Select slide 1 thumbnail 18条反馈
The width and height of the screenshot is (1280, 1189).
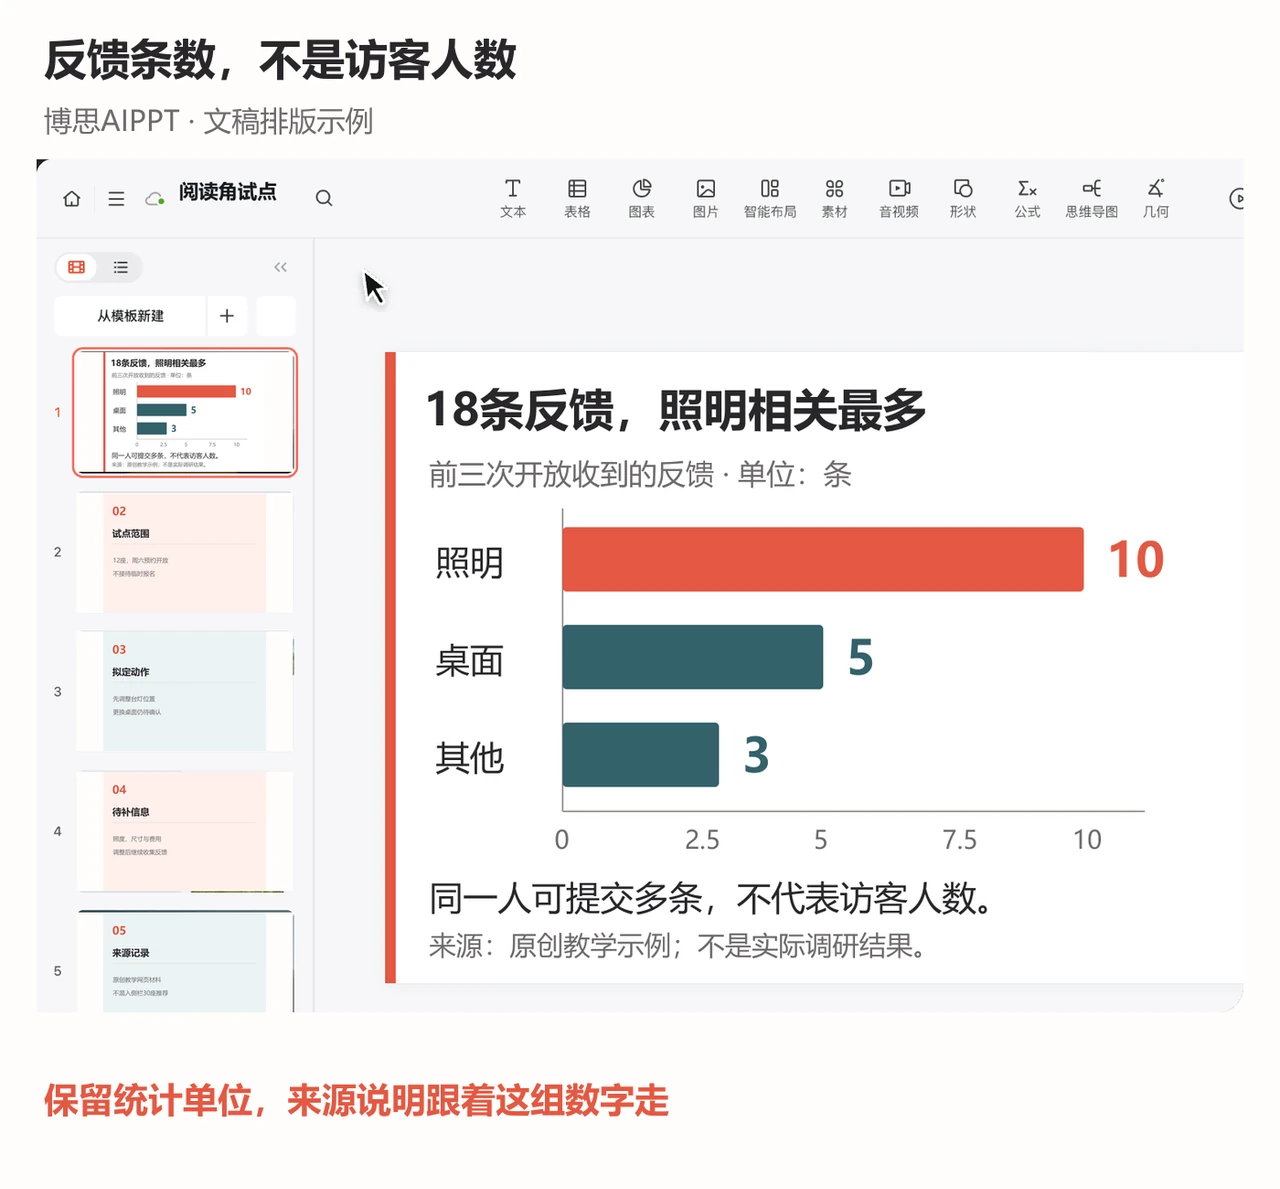point(185,412)
